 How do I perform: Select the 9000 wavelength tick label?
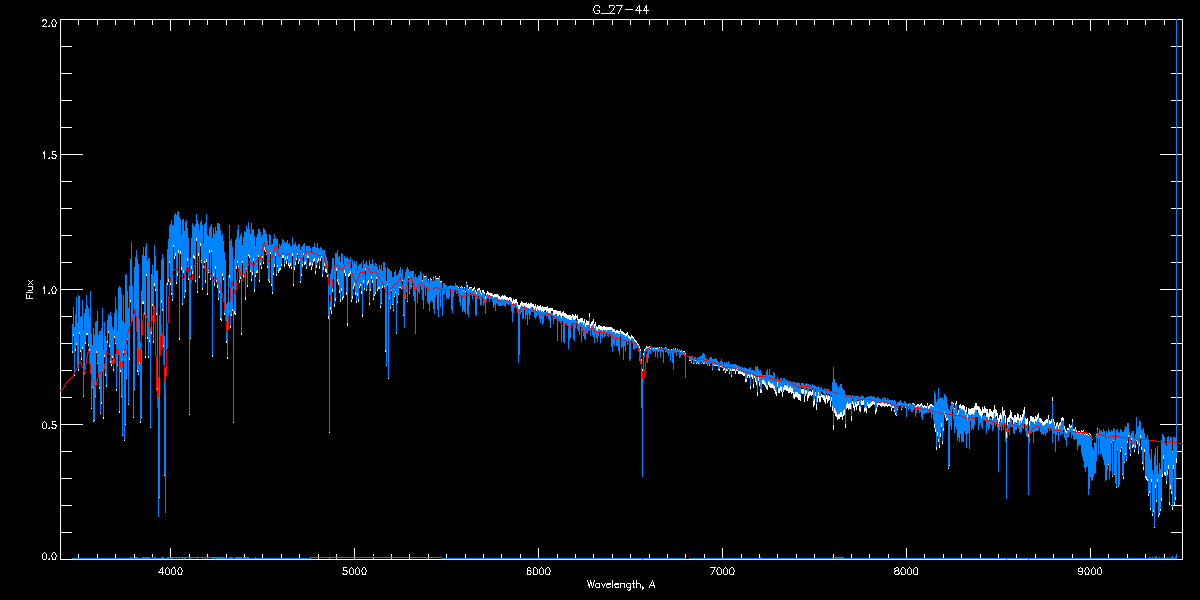1090,572
